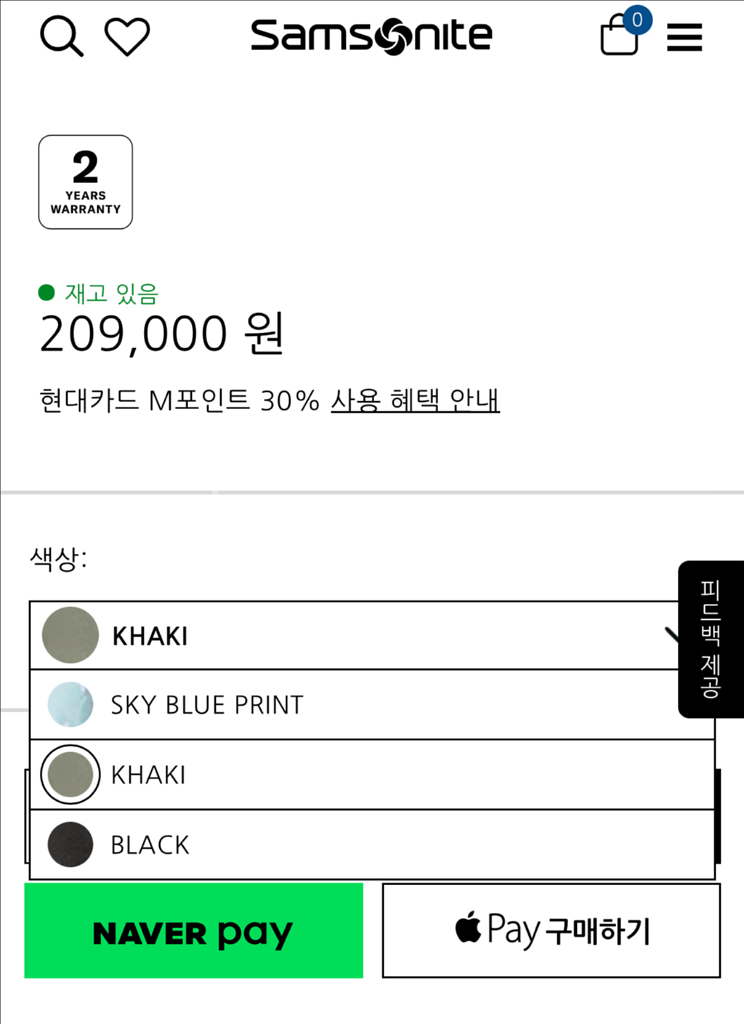
Task: Select the BLACK color option
Action: 150,845
